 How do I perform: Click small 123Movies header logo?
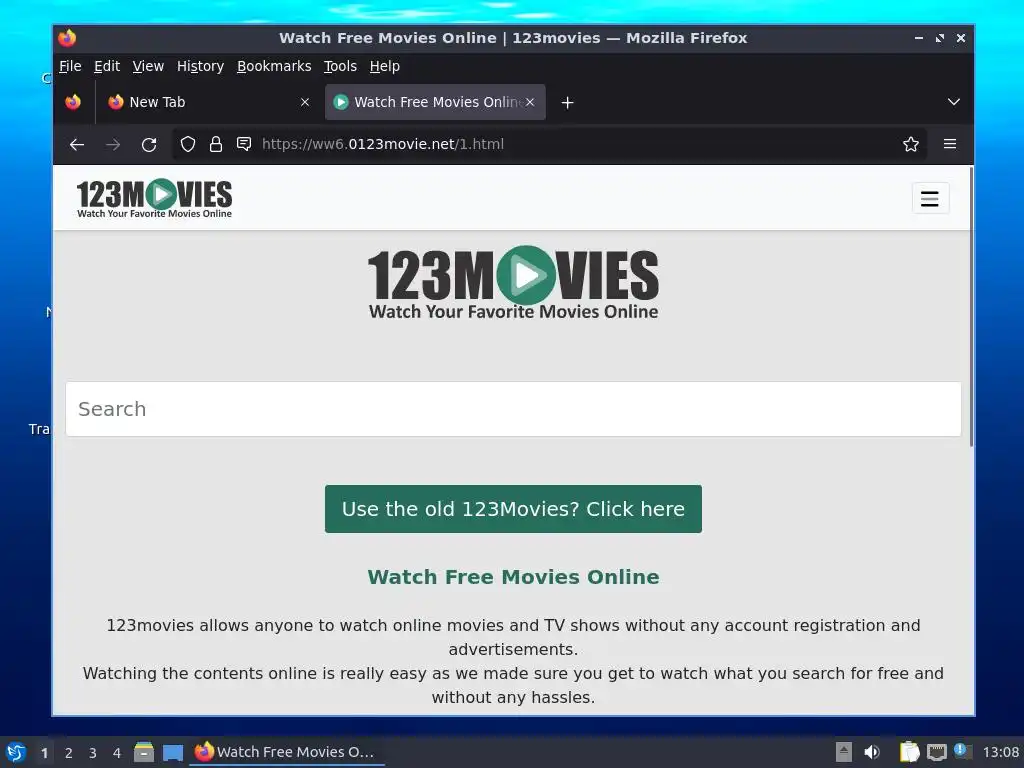pos(154,198)
